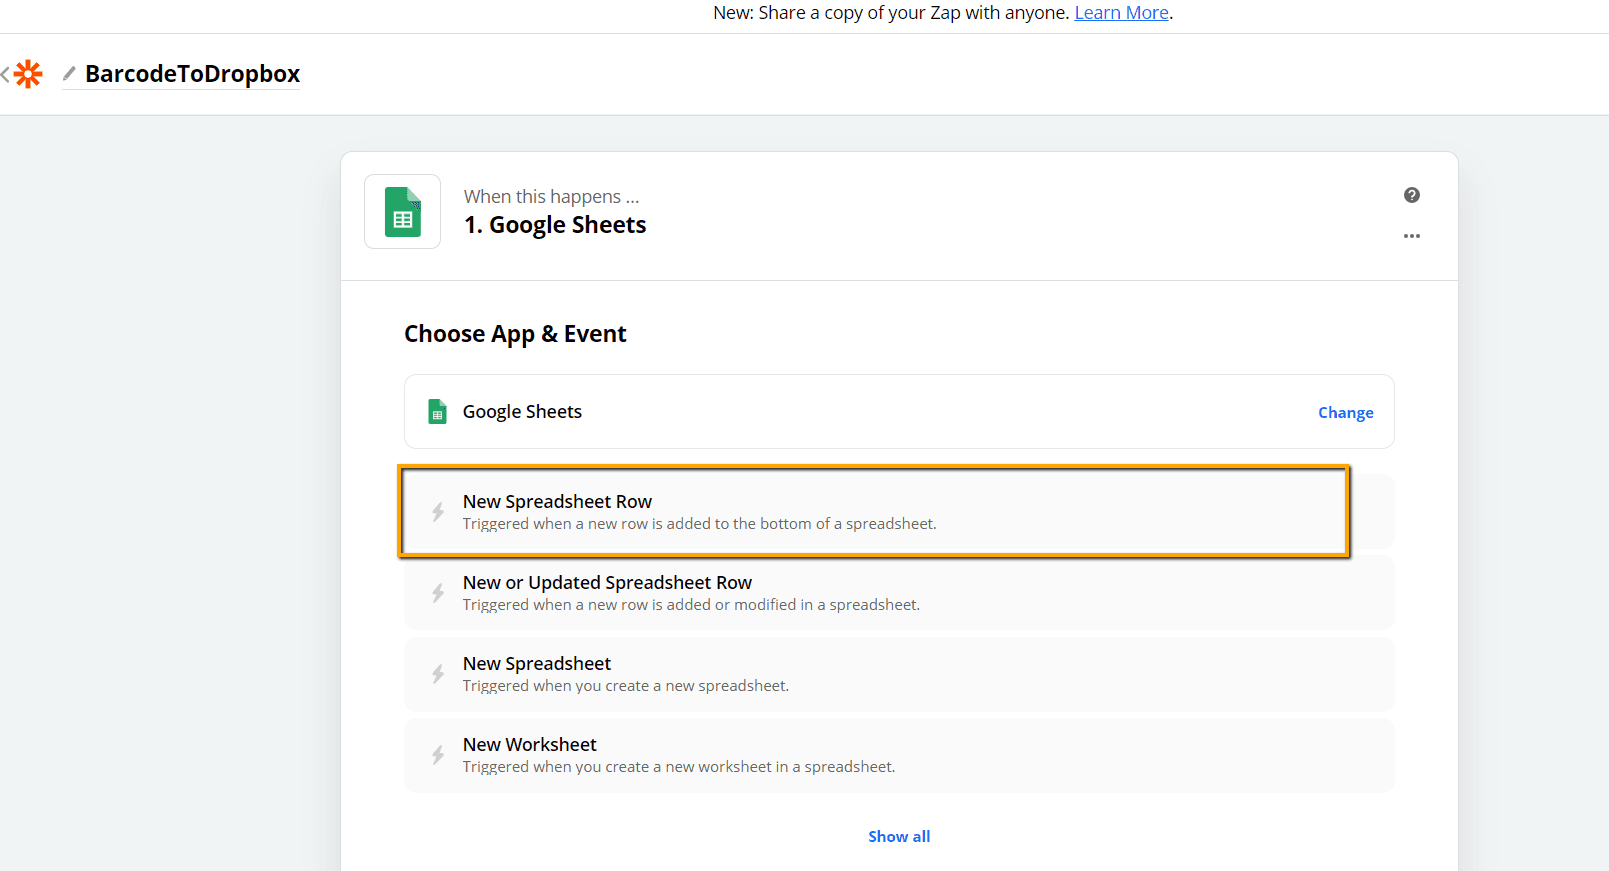Expand trigger list with Show all
Screen dimensions: 1609x871
coord(898,837)
